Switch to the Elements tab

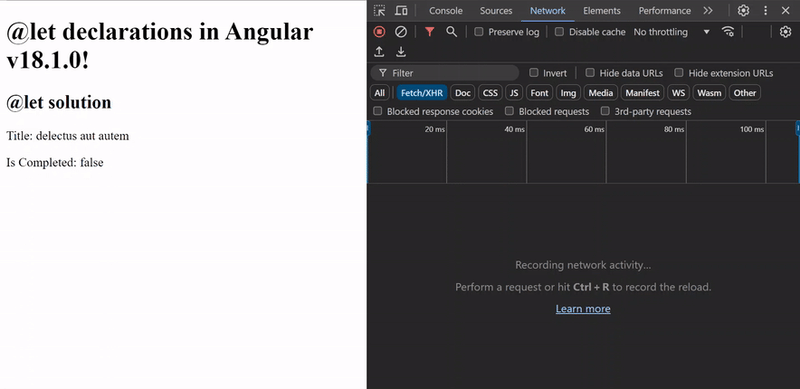click(602, 11)
